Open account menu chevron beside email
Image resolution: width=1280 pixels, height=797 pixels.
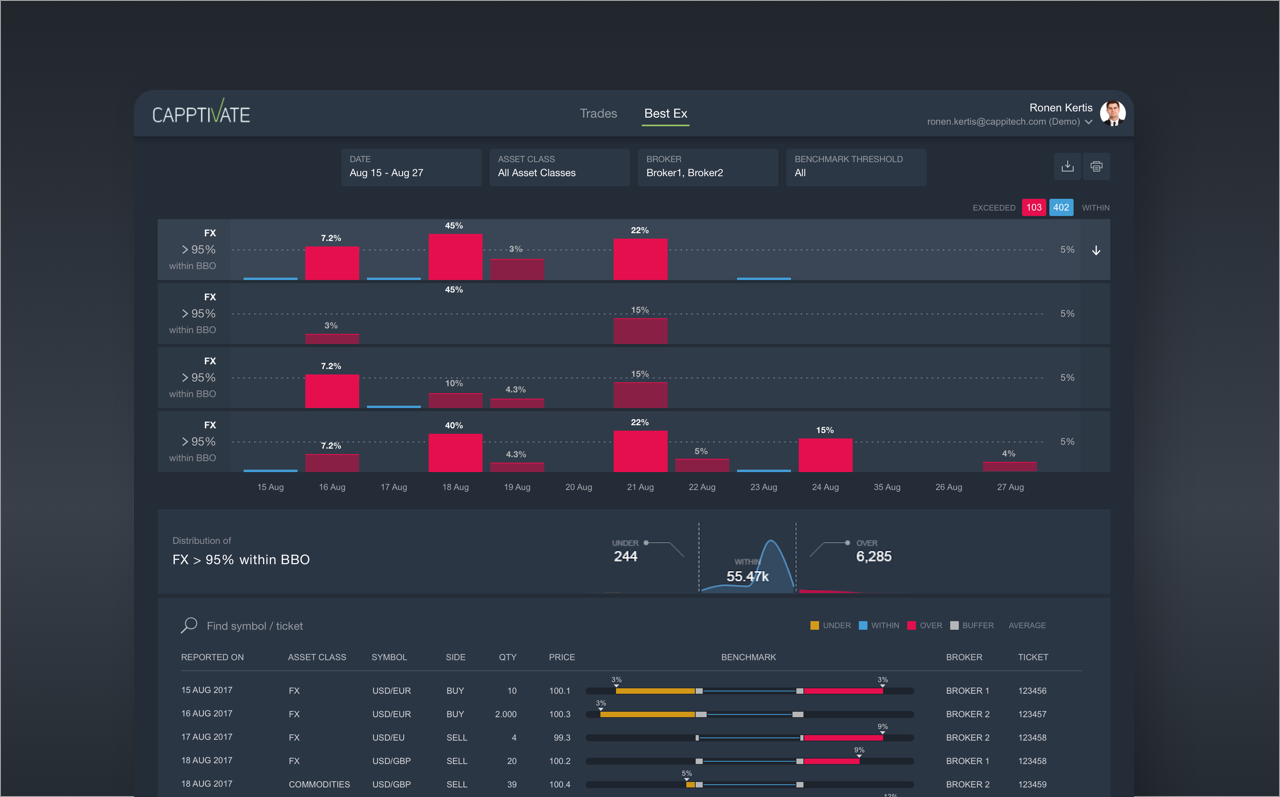1089,122
